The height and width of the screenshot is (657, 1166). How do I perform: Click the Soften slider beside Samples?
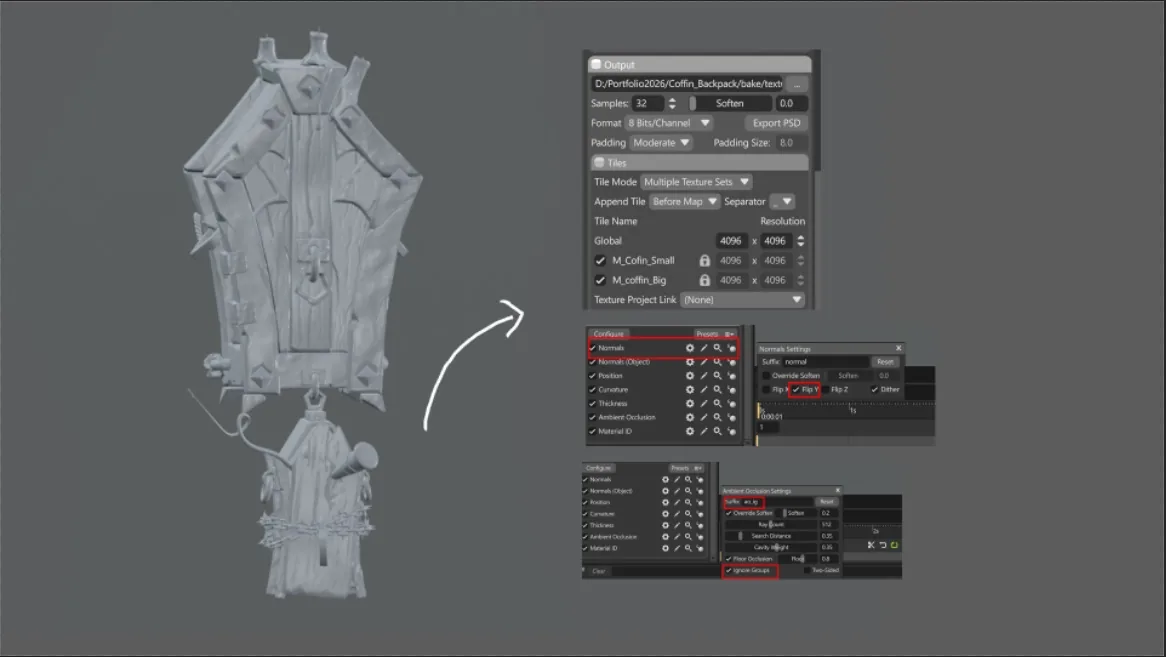pyautogui.click(x=729, y=103)
